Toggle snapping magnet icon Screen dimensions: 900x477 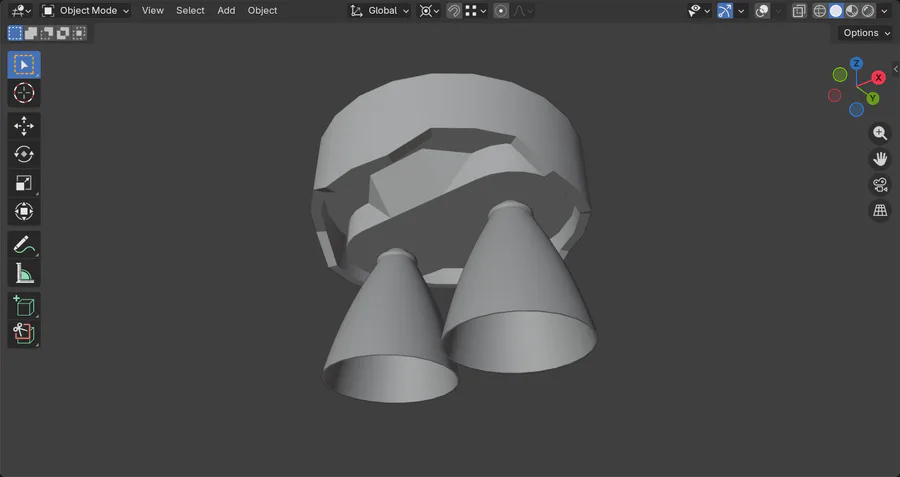[x=454, y=10]
